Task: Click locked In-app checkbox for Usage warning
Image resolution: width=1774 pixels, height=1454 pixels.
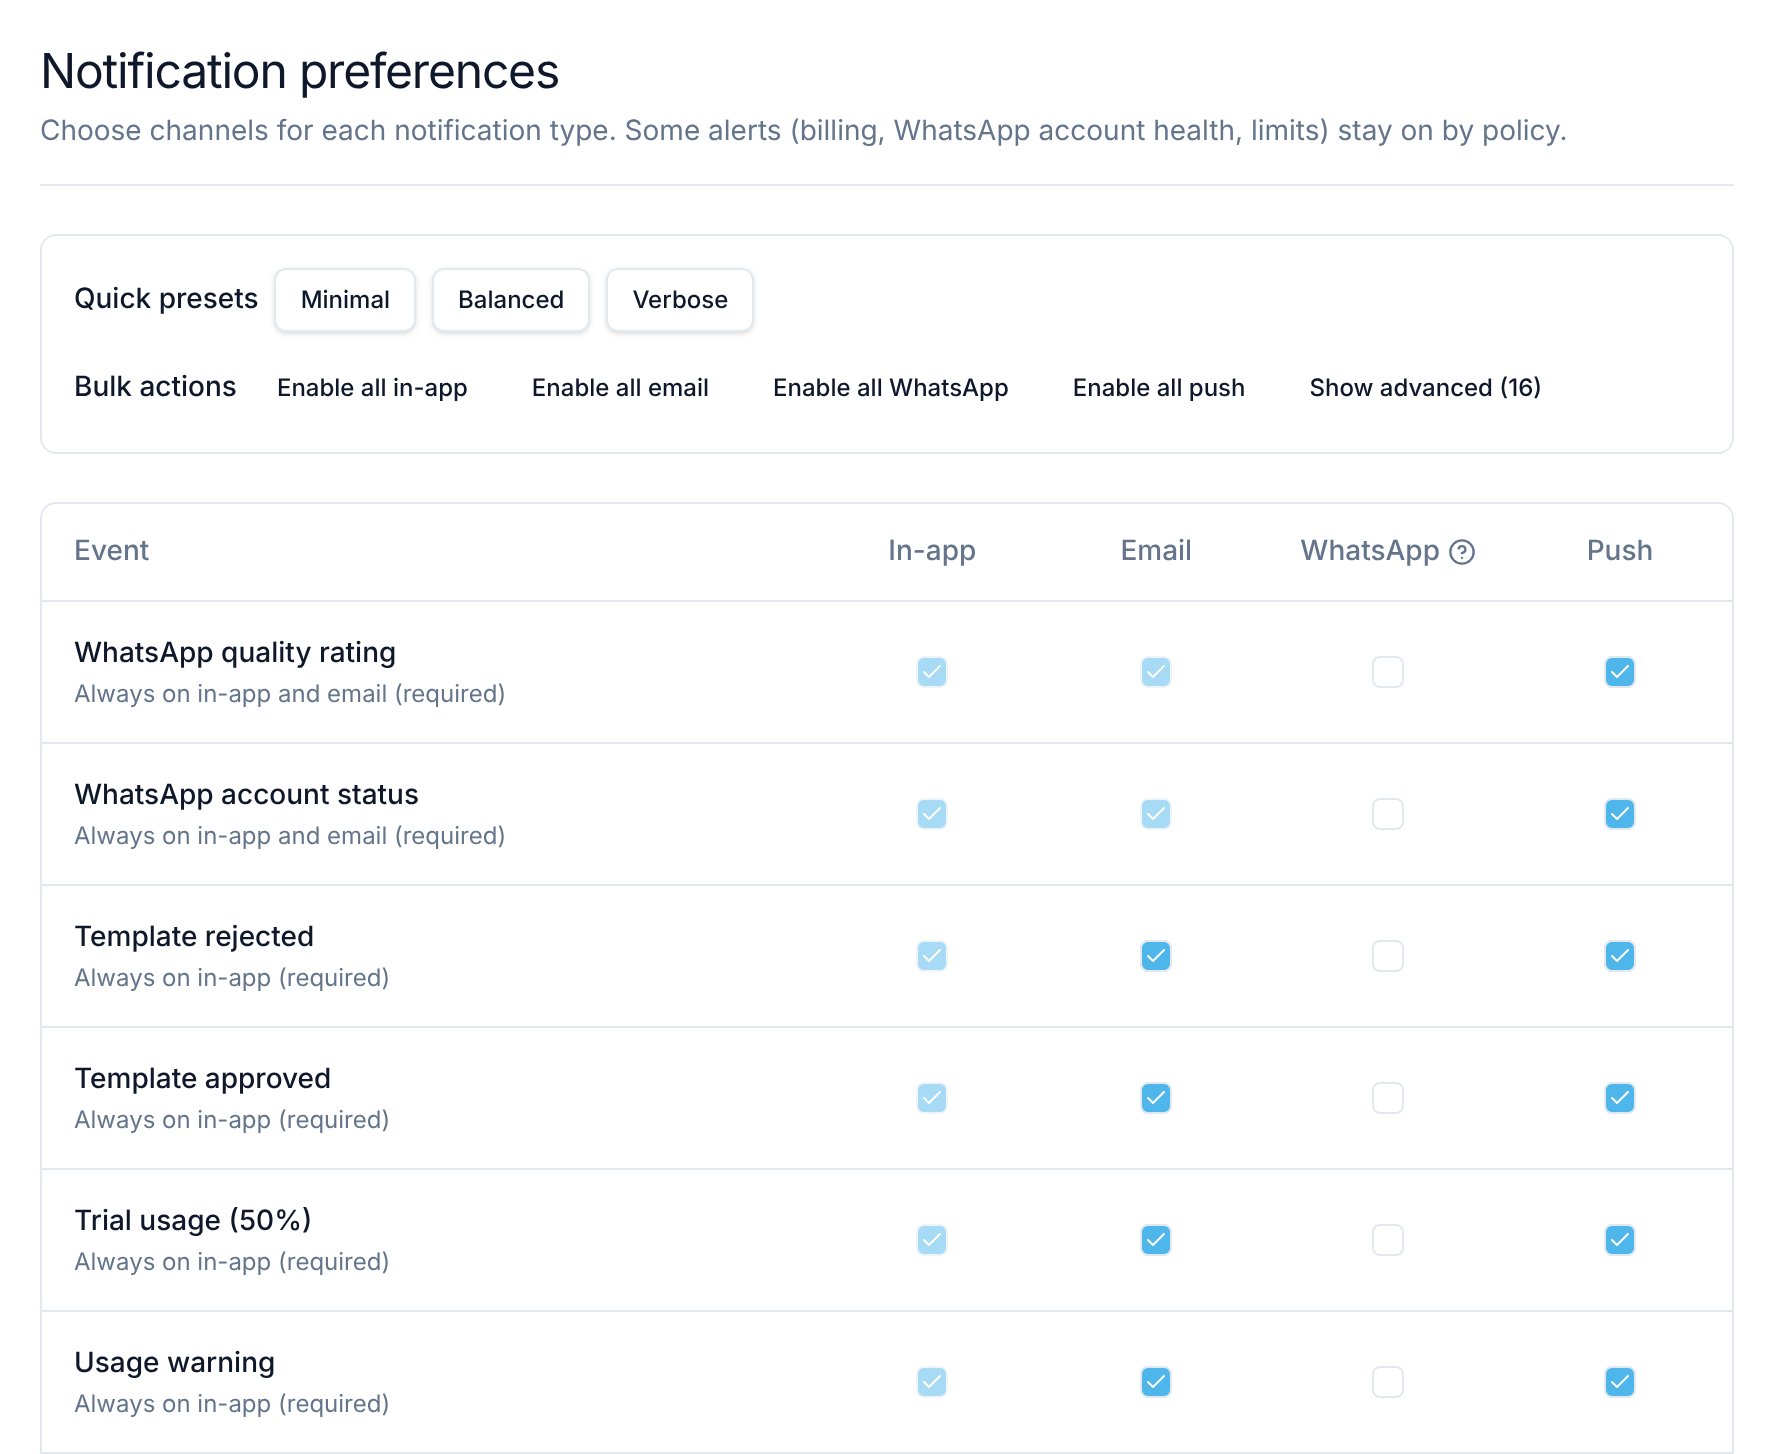Action: point(932,1382)
